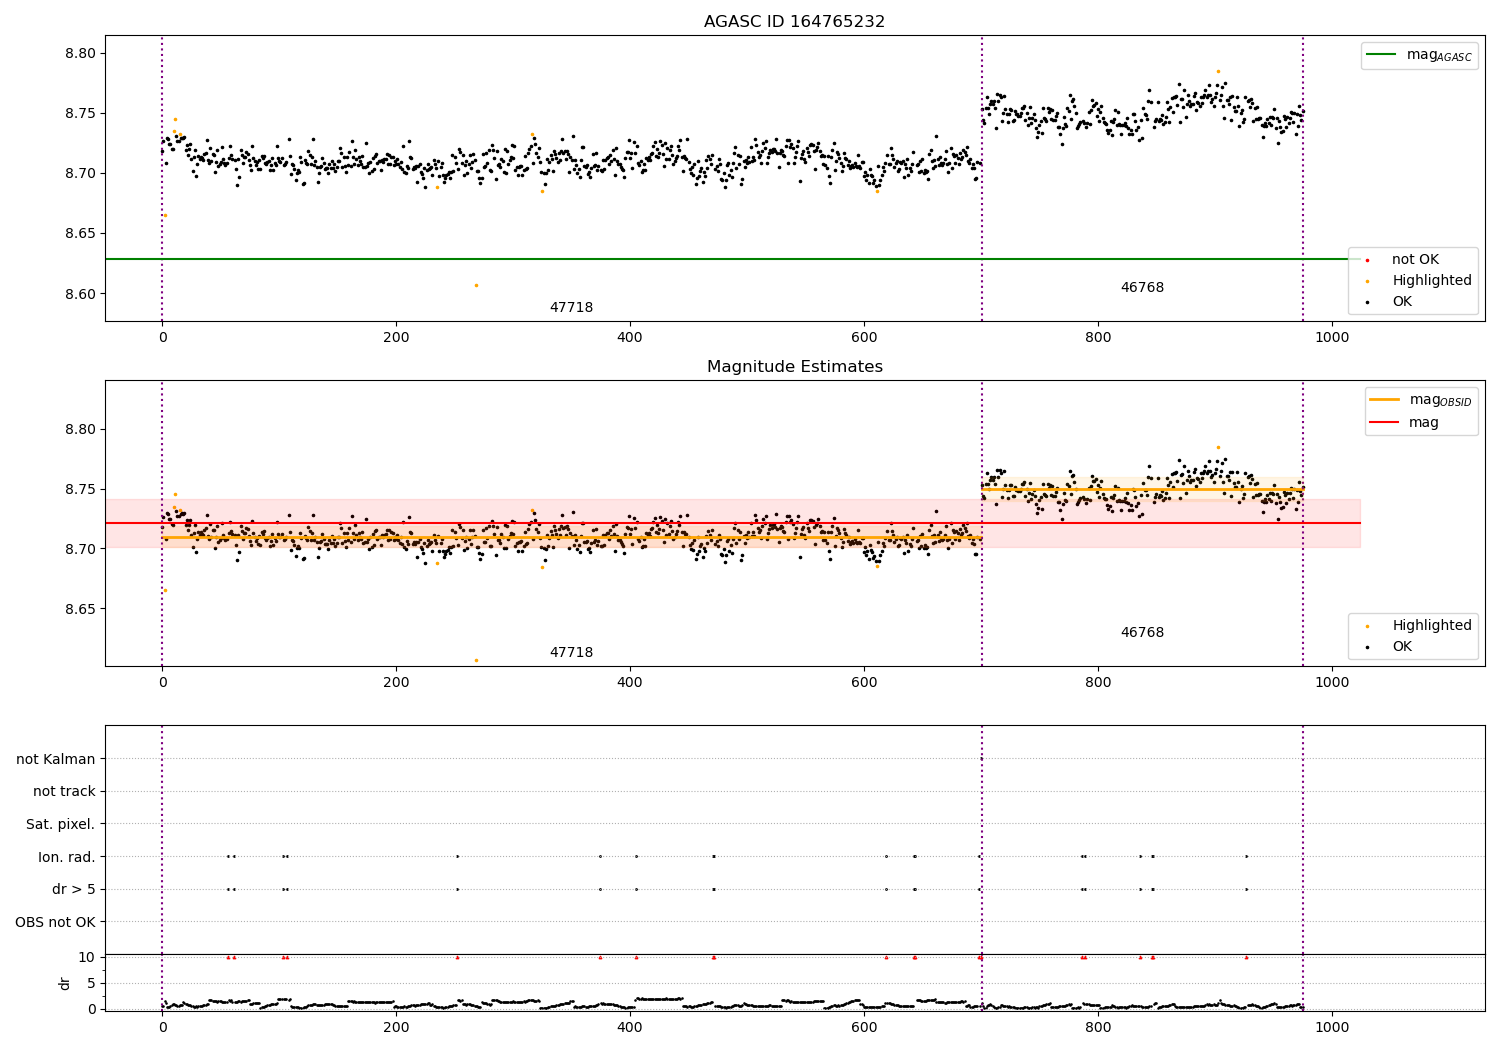Click the 'dr > 5' row label
1500x1050 pixels.
coord(74,890)
